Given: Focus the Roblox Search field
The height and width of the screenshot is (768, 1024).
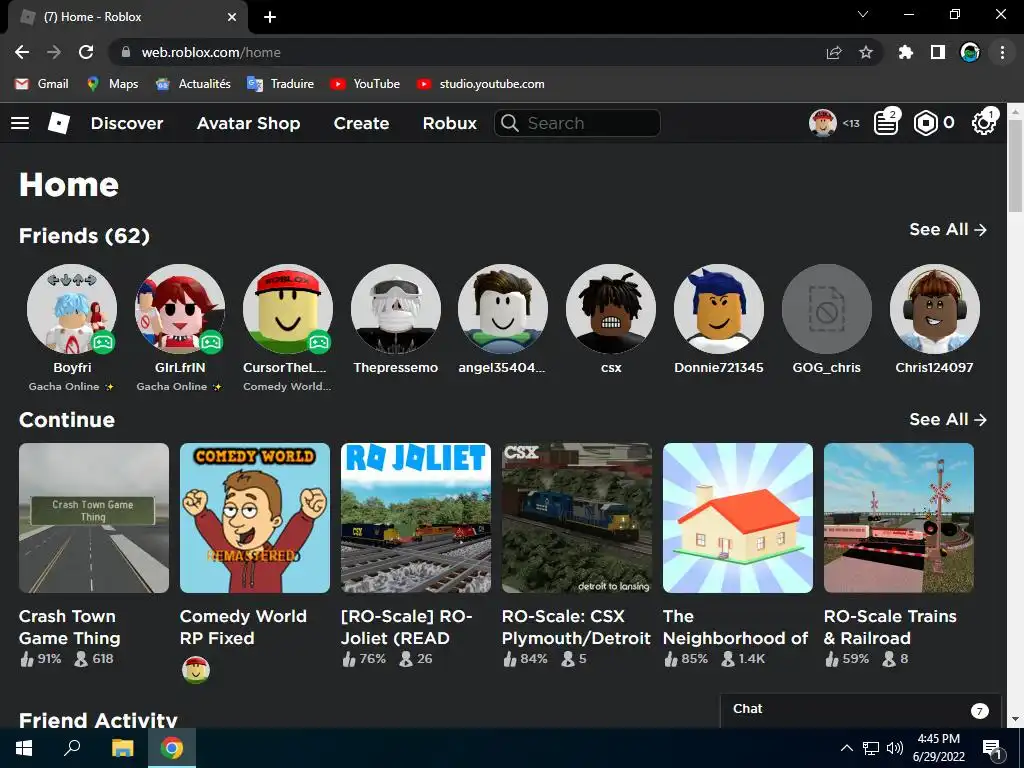Looking at the screenshot, I should coord(577,123).
